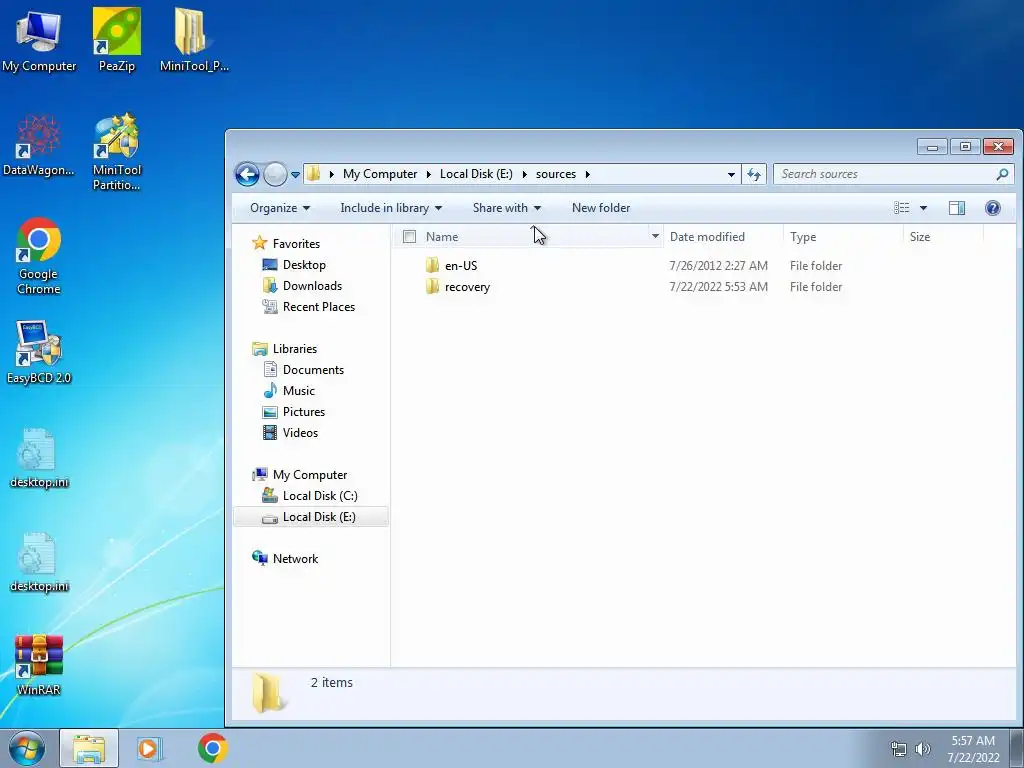Click Windows Explorer taskbar button

[89, 748]
